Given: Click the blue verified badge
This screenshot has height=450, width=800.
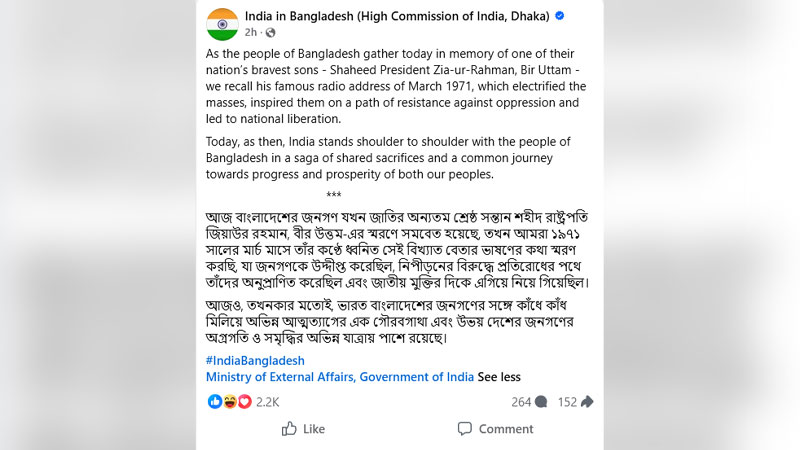Looking at the screenshot, I should pyautogui.click(x=560, y=16).
